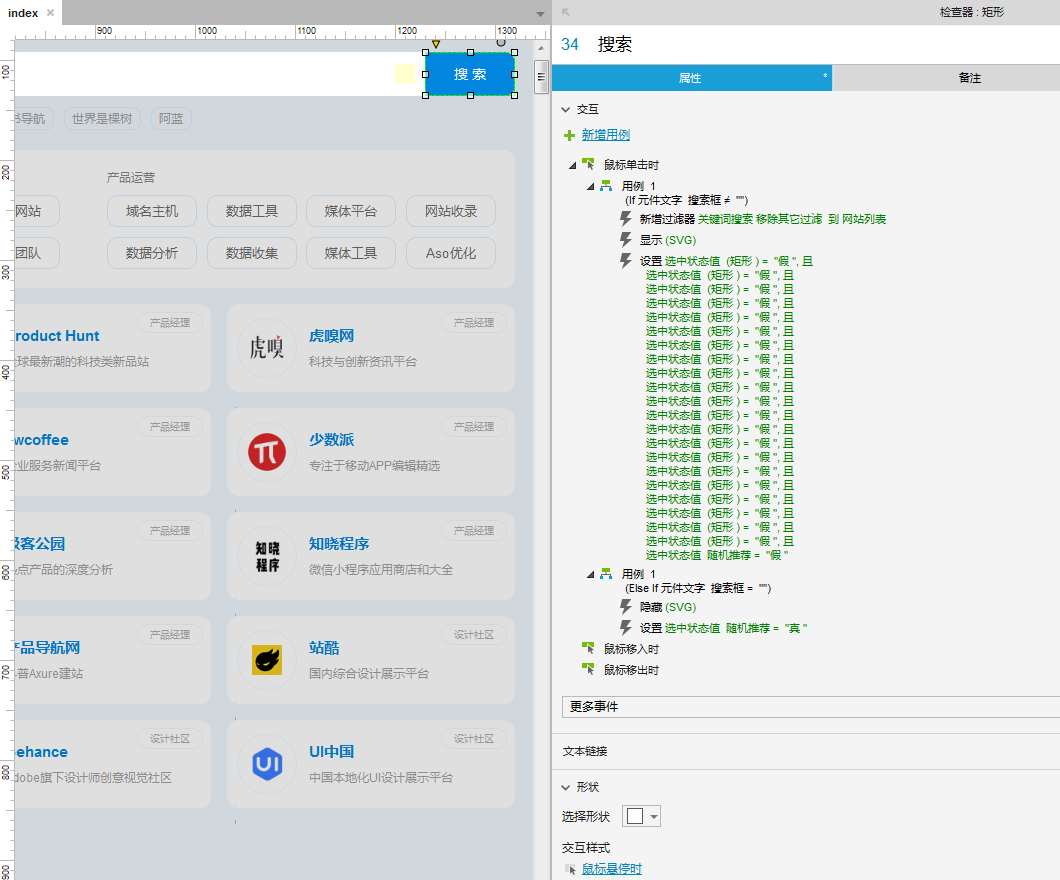Select the blue 搜索 button widget
The height and width of the screenshot is (880, 1060).
470,74
